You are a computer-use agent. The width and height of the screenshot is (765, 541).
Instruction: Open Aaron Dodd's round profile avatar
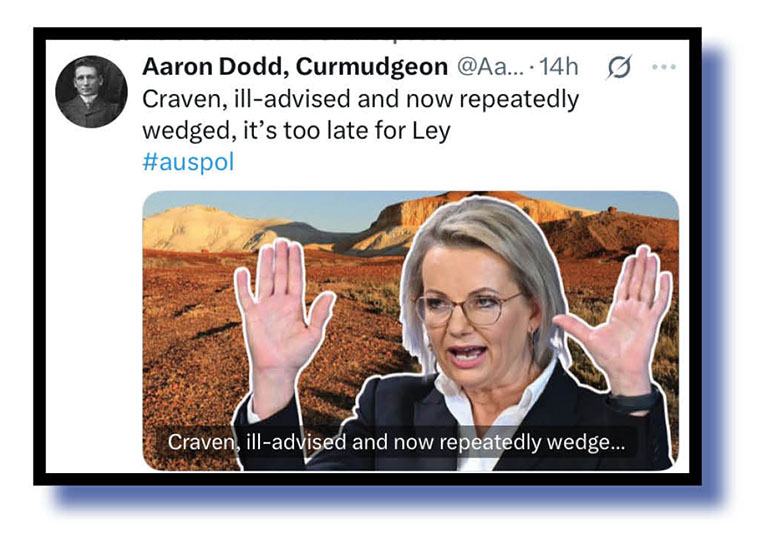click(x=91, y=92)
